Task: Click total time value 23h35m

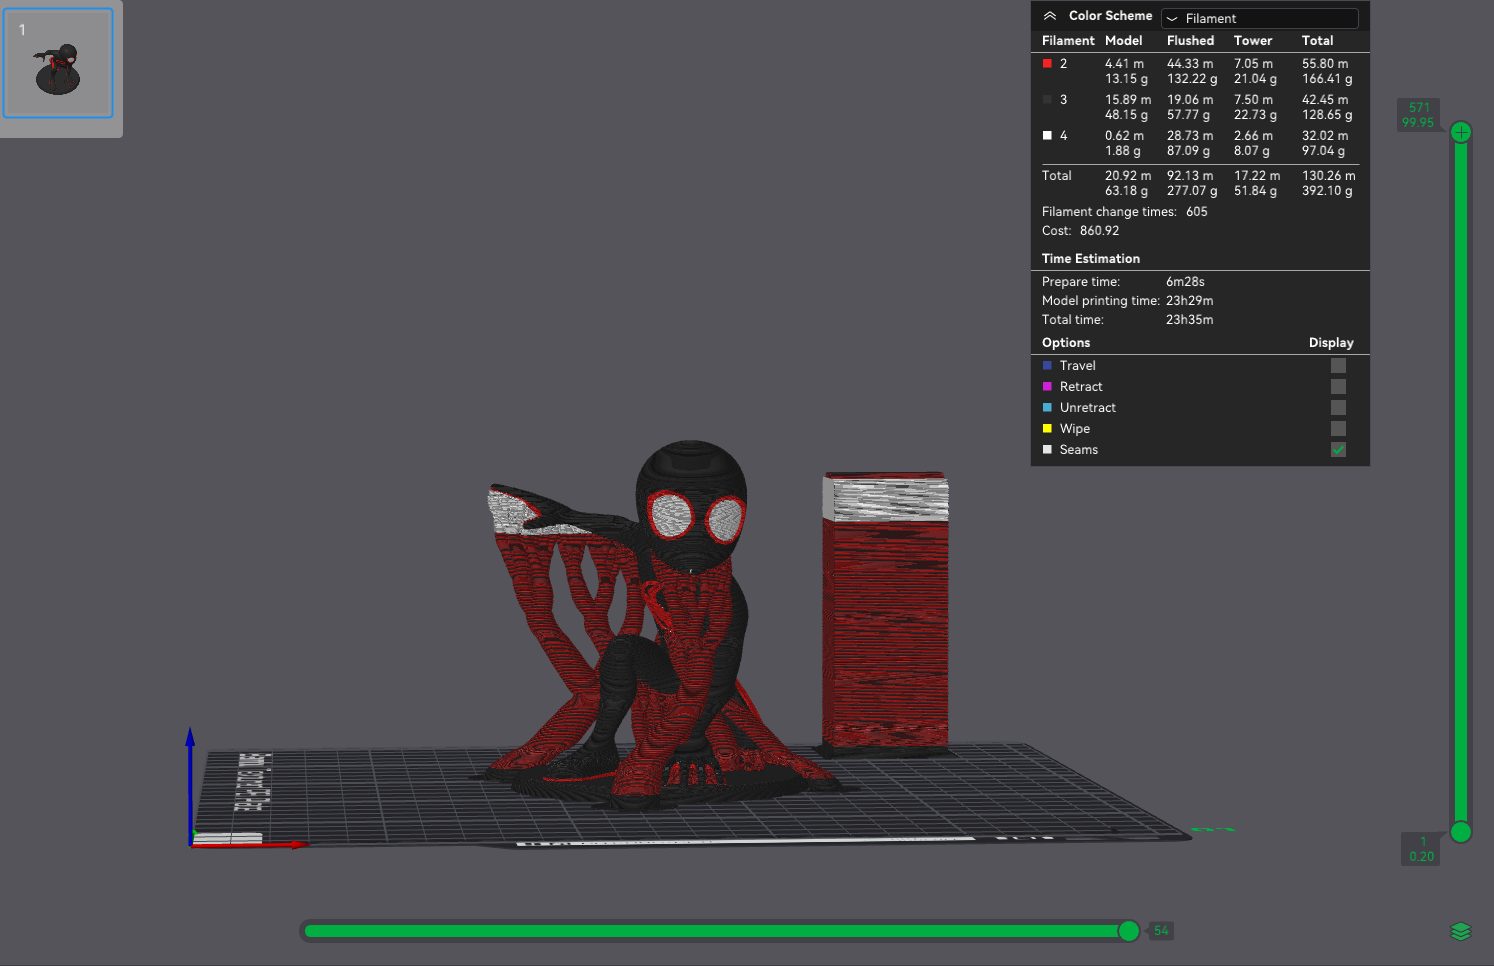Action: [x=1189, y=320]
